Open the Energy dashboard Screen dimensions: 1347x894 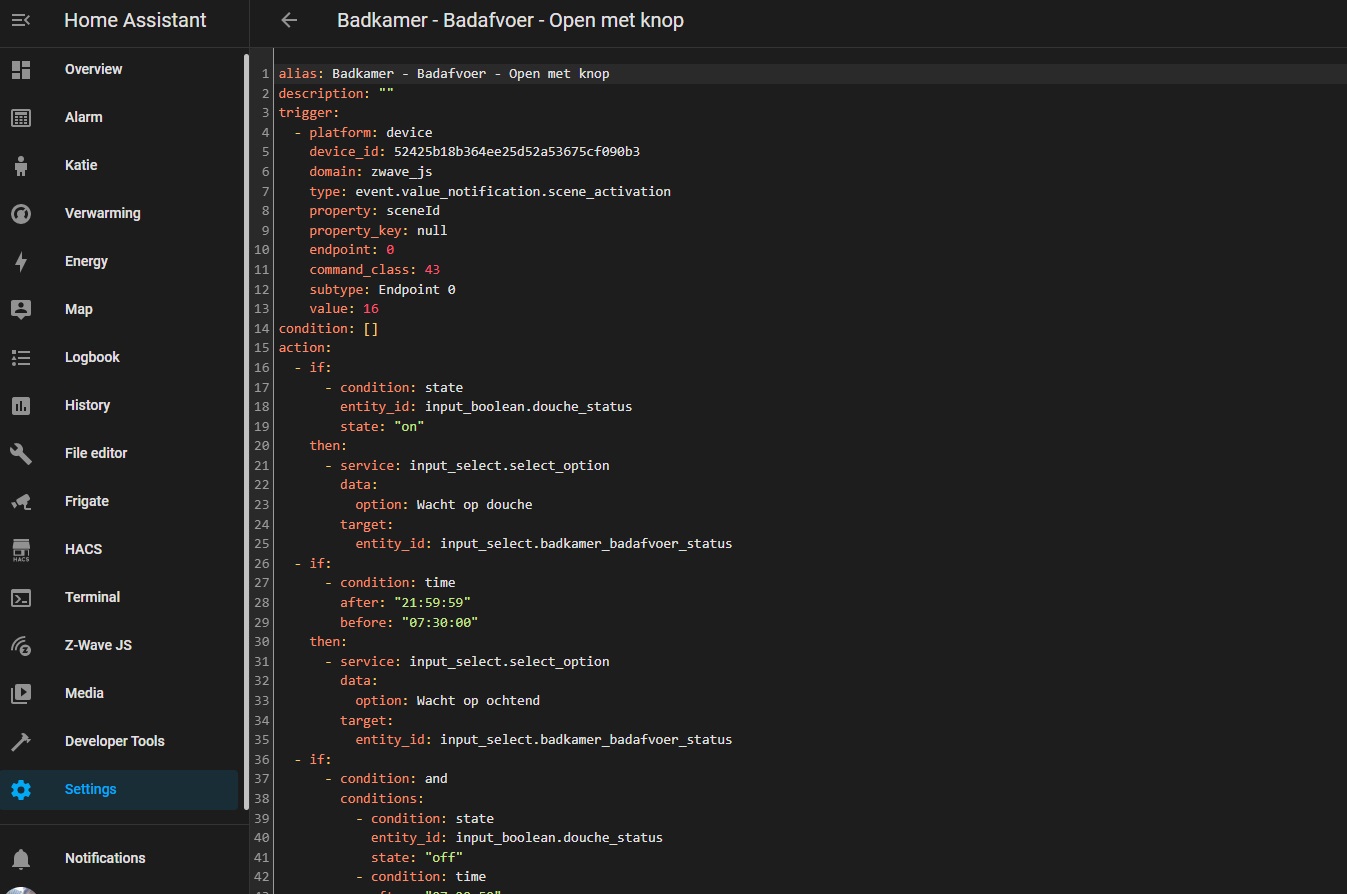point(86,261)
